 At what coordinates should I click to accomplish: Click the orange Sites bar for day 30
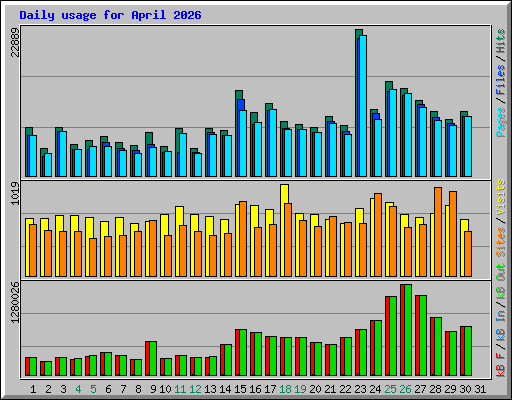click(x=468, y=254)
